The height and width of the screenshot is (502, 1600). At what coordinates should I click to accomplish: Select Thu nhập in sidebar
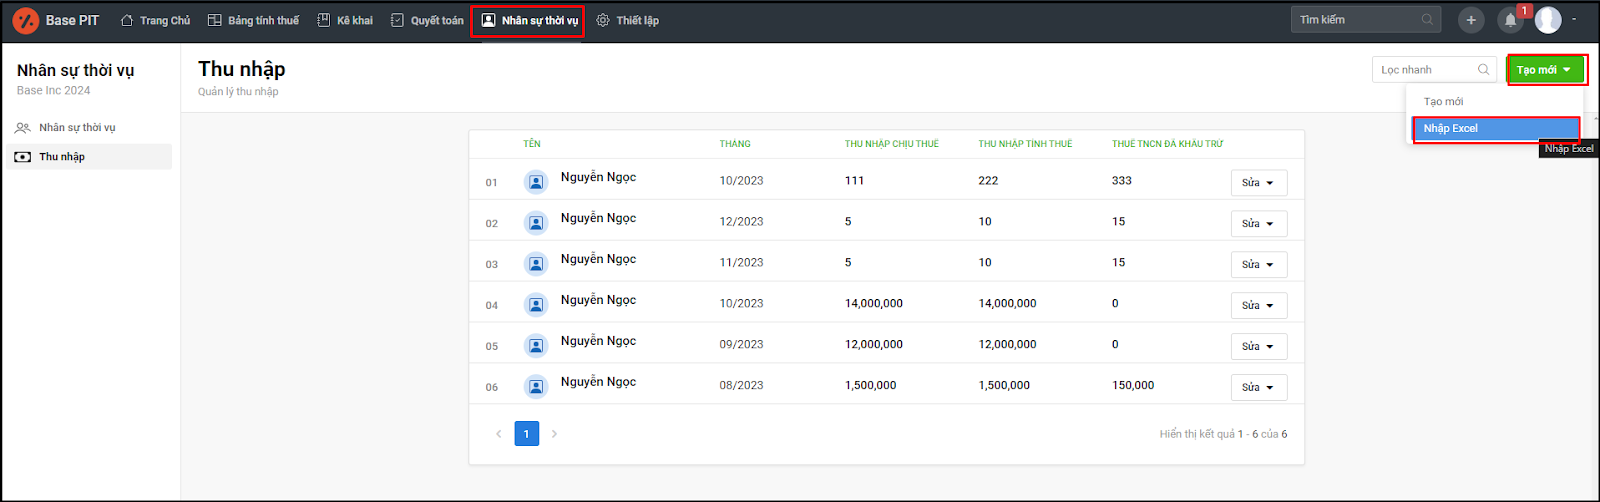click(x=90, y=157)
